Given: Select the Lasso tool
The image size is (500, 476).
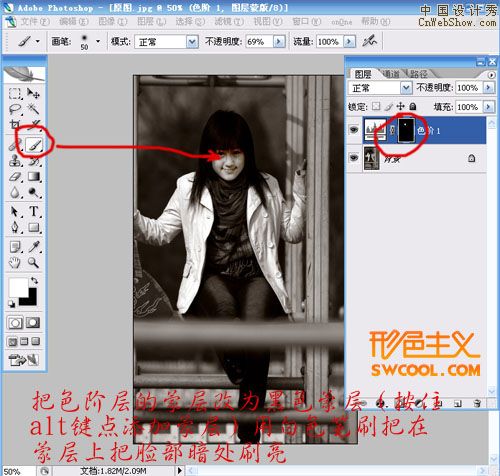Looking at the screenshot, I should pos(15,109).
